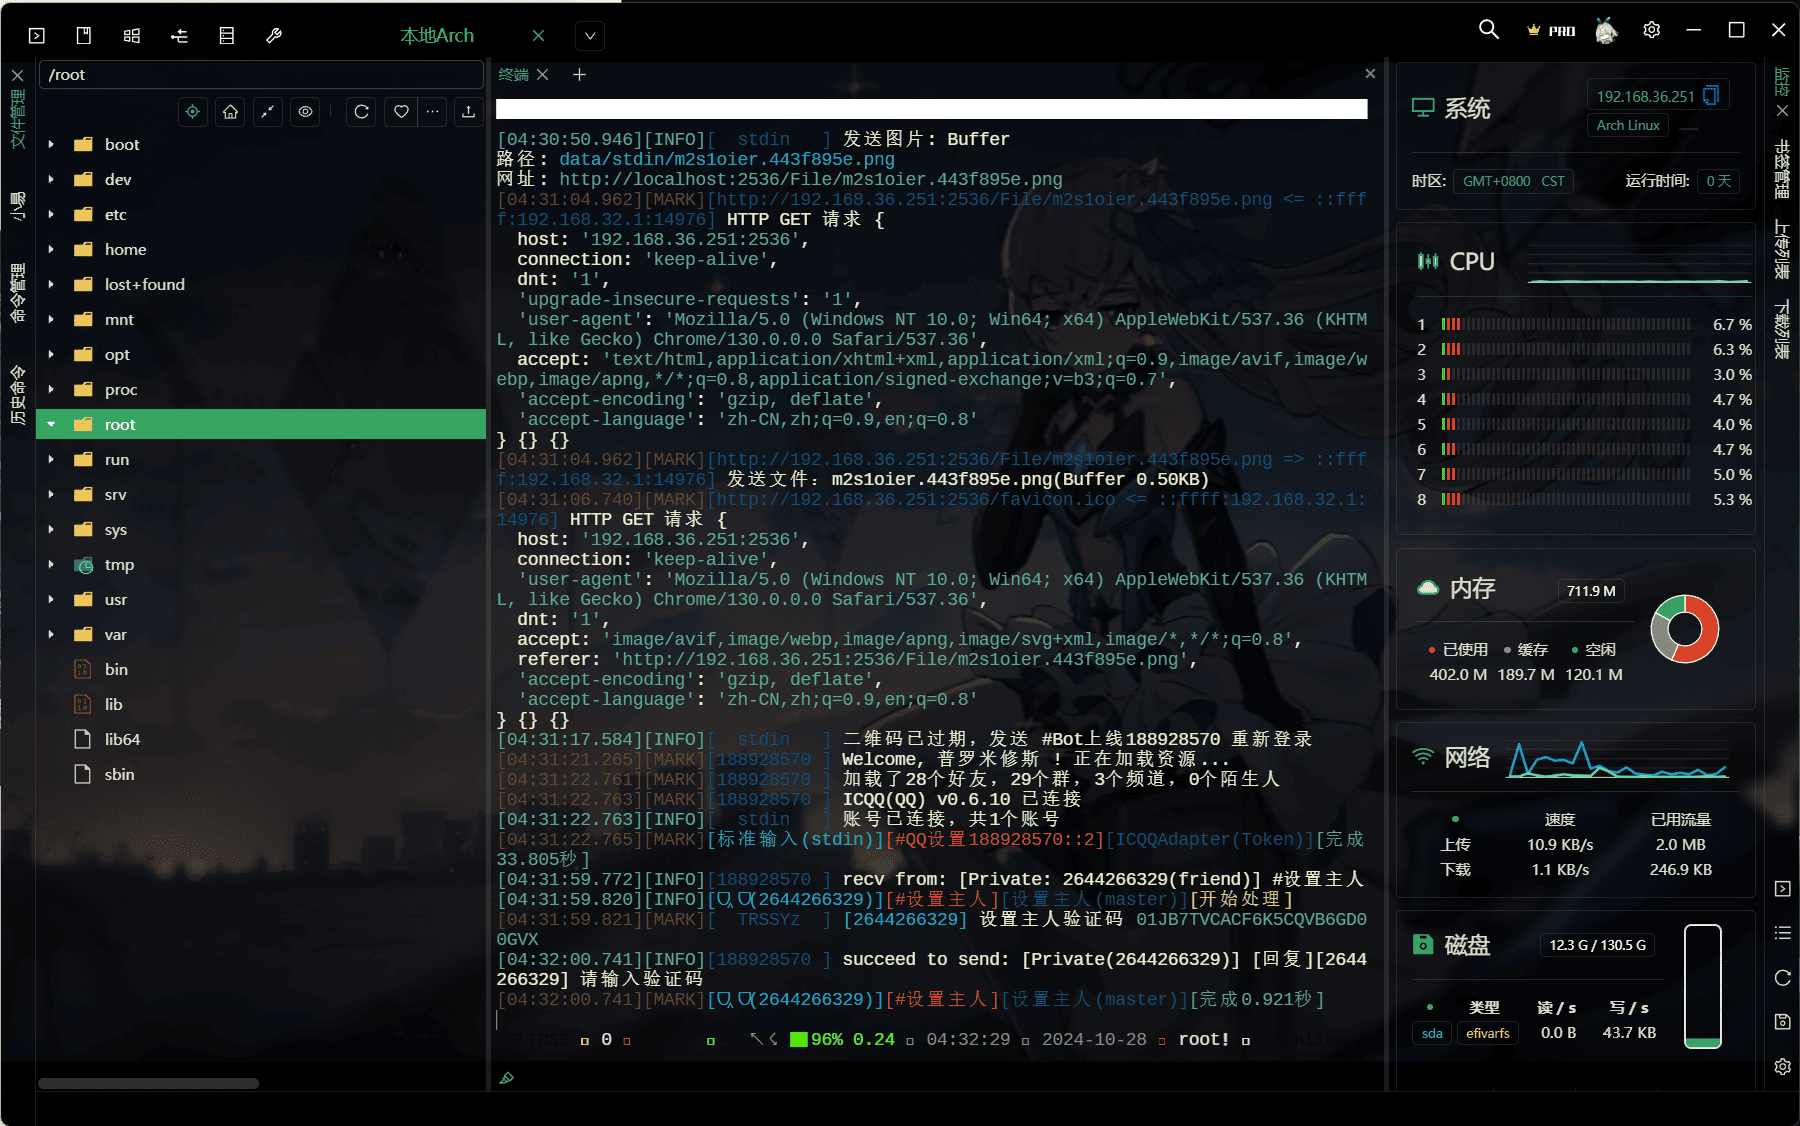Screen dimensions: 1800x1126
Task: Toggle the collapse arrows icon in file toolbar
Action: tap(267, 112)
